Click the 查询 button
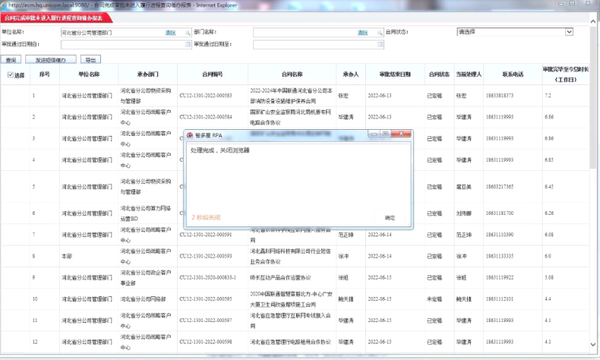600x360 pixels. coord(11,60)
